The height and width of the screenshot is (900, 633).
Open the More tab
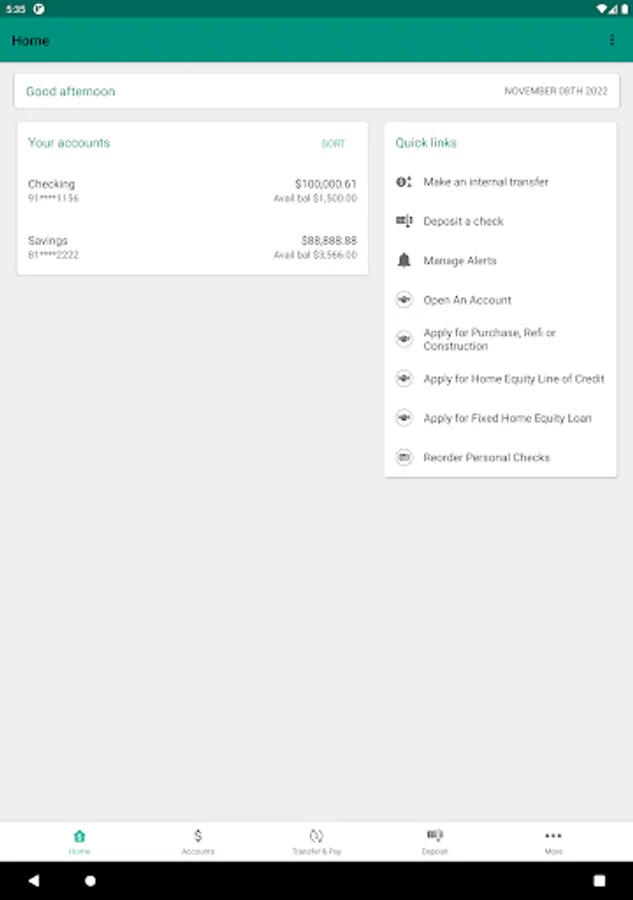coord(553,841)
